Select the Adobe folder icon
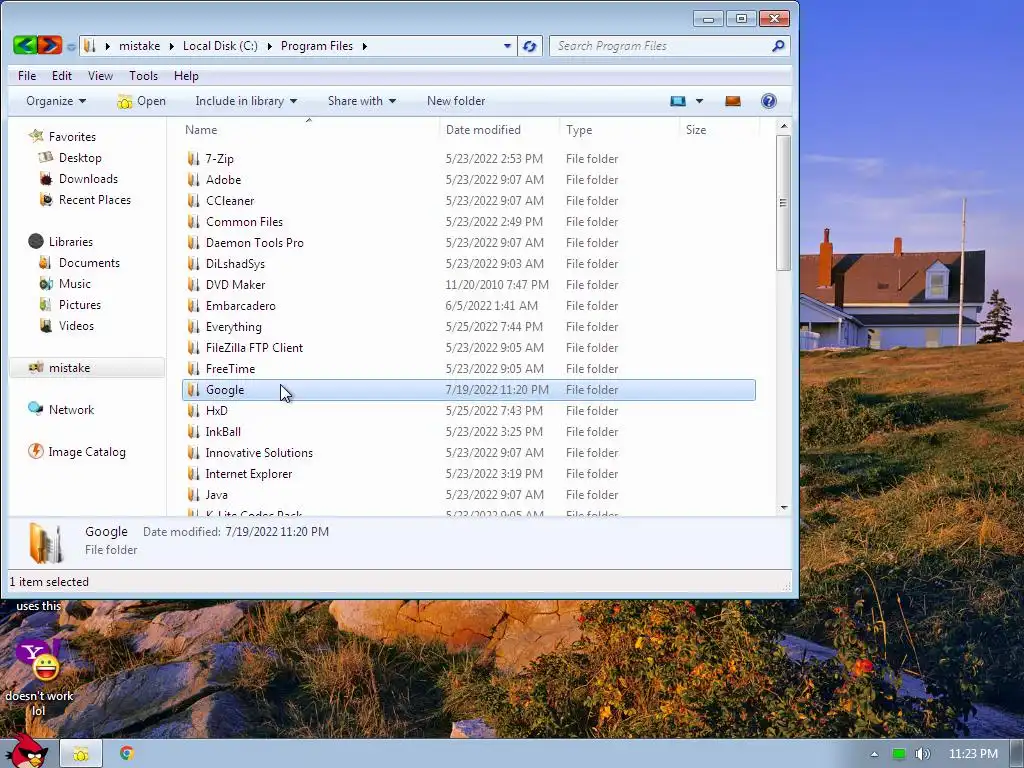The height and width of the screenshot is (768, 1024). click(x=193, y=180)
